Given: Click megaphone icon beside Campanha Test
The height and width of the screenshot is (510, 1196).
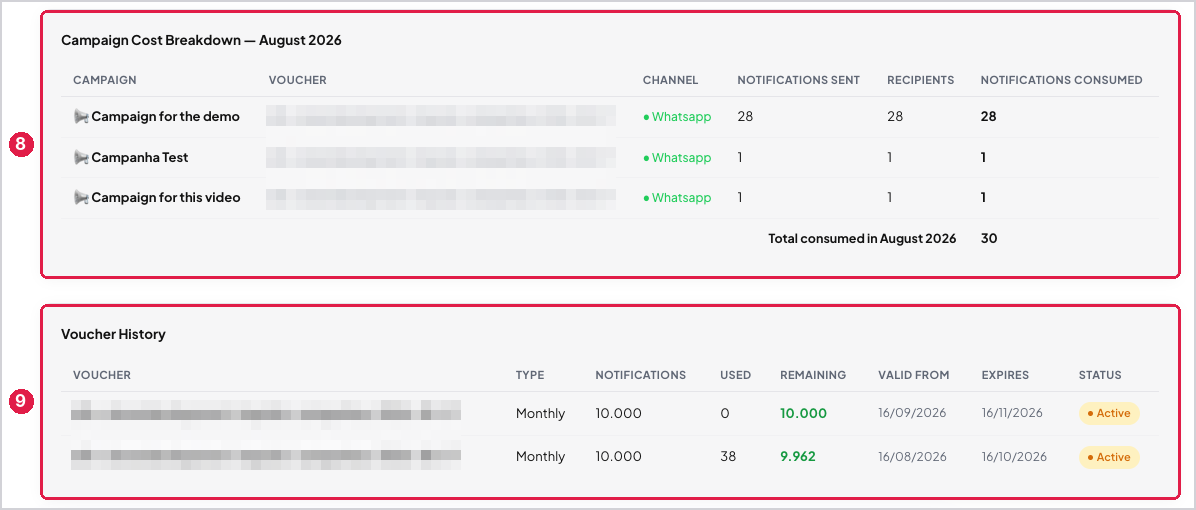Looking at the screenshot, I should (x=81, y=158).
